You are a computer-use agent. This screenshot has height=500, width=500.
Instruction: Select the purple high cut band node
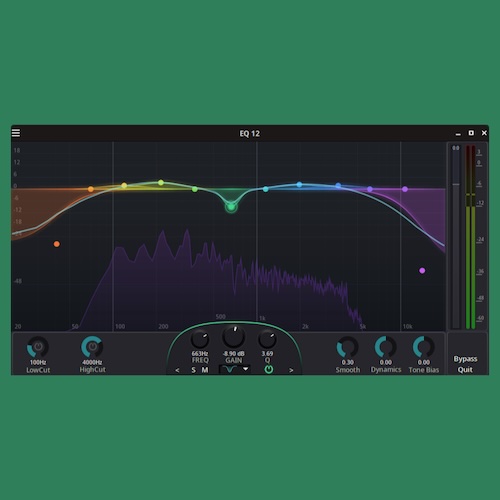[422, 270]
